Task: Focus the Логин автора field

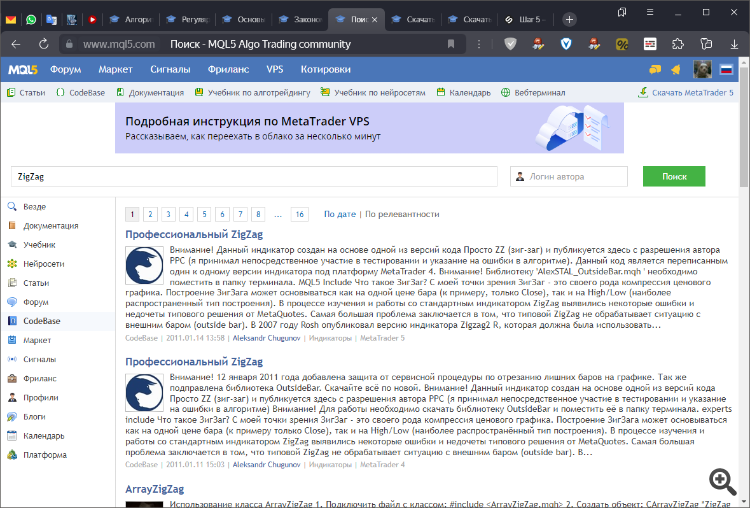Action: point(569,177)
